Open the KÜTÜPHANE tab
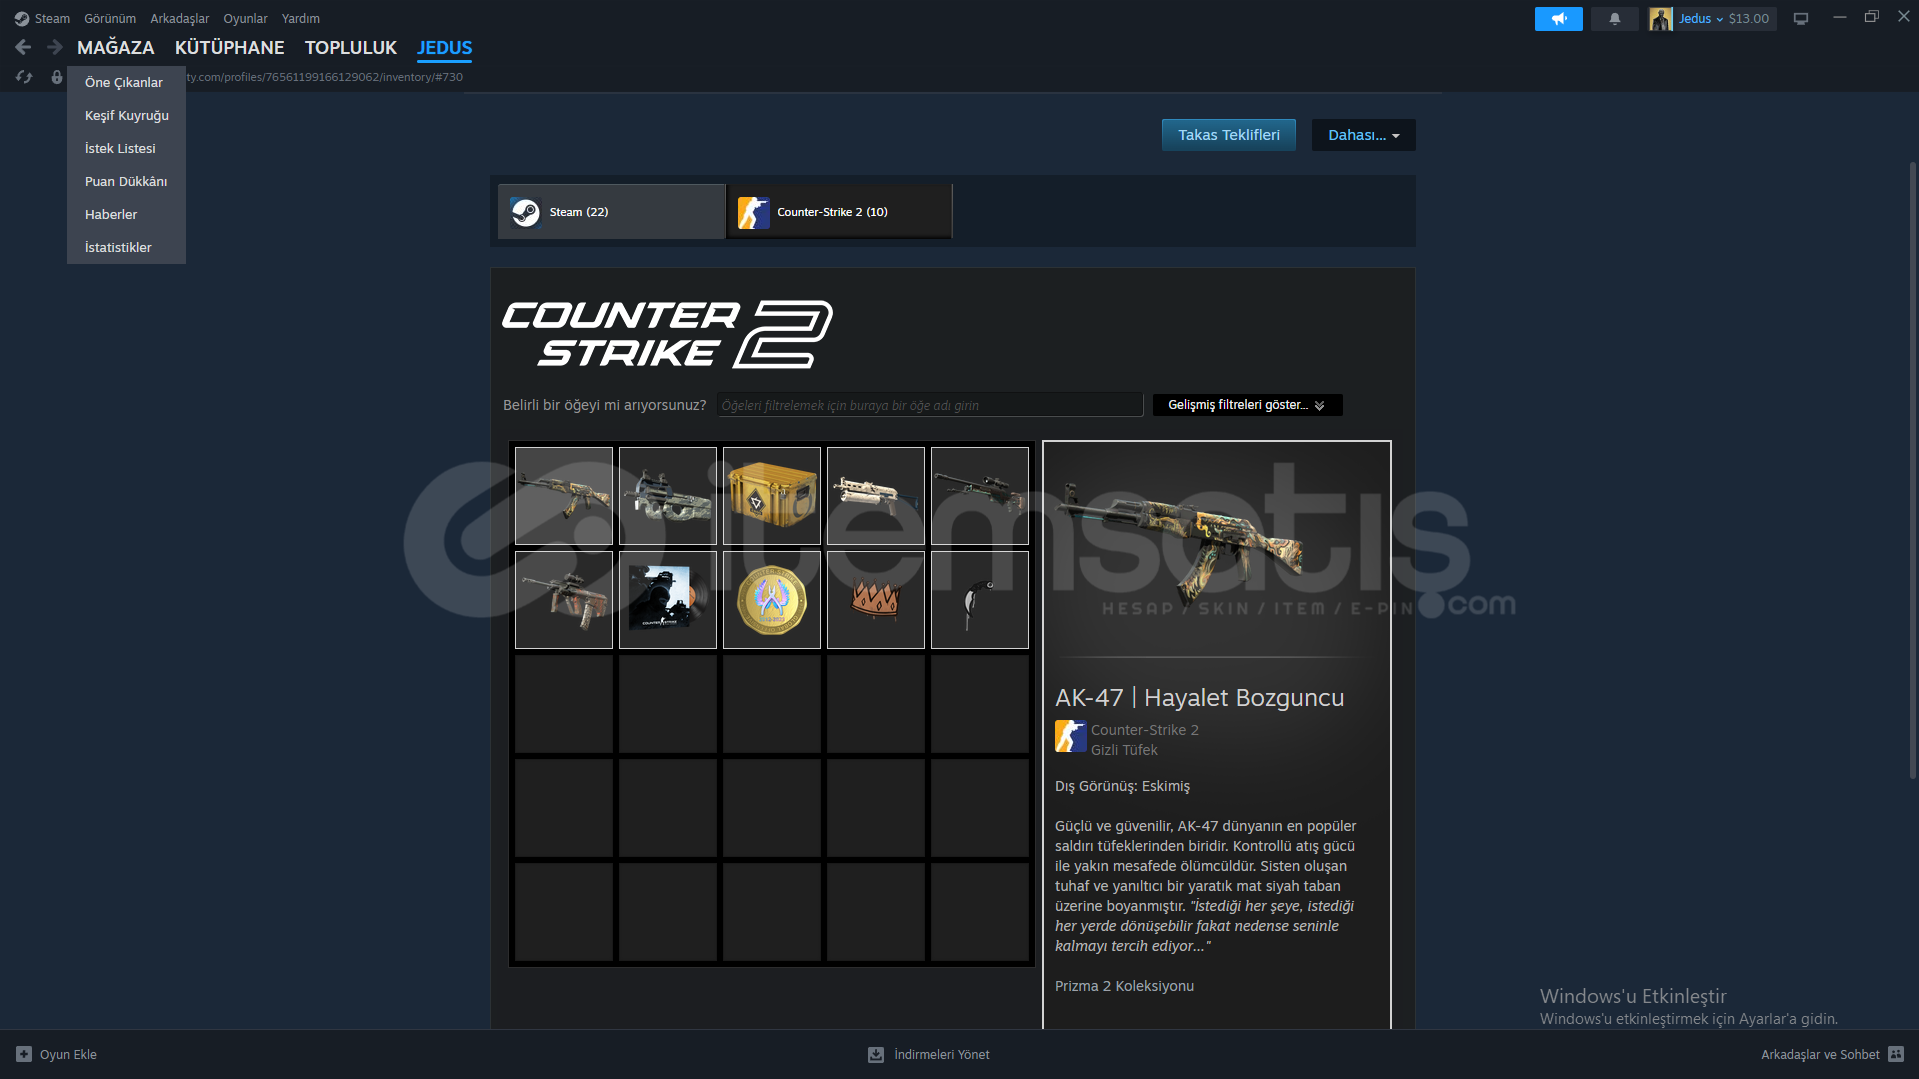This screenshot has height=1079, width=1919. coord(229,47)
